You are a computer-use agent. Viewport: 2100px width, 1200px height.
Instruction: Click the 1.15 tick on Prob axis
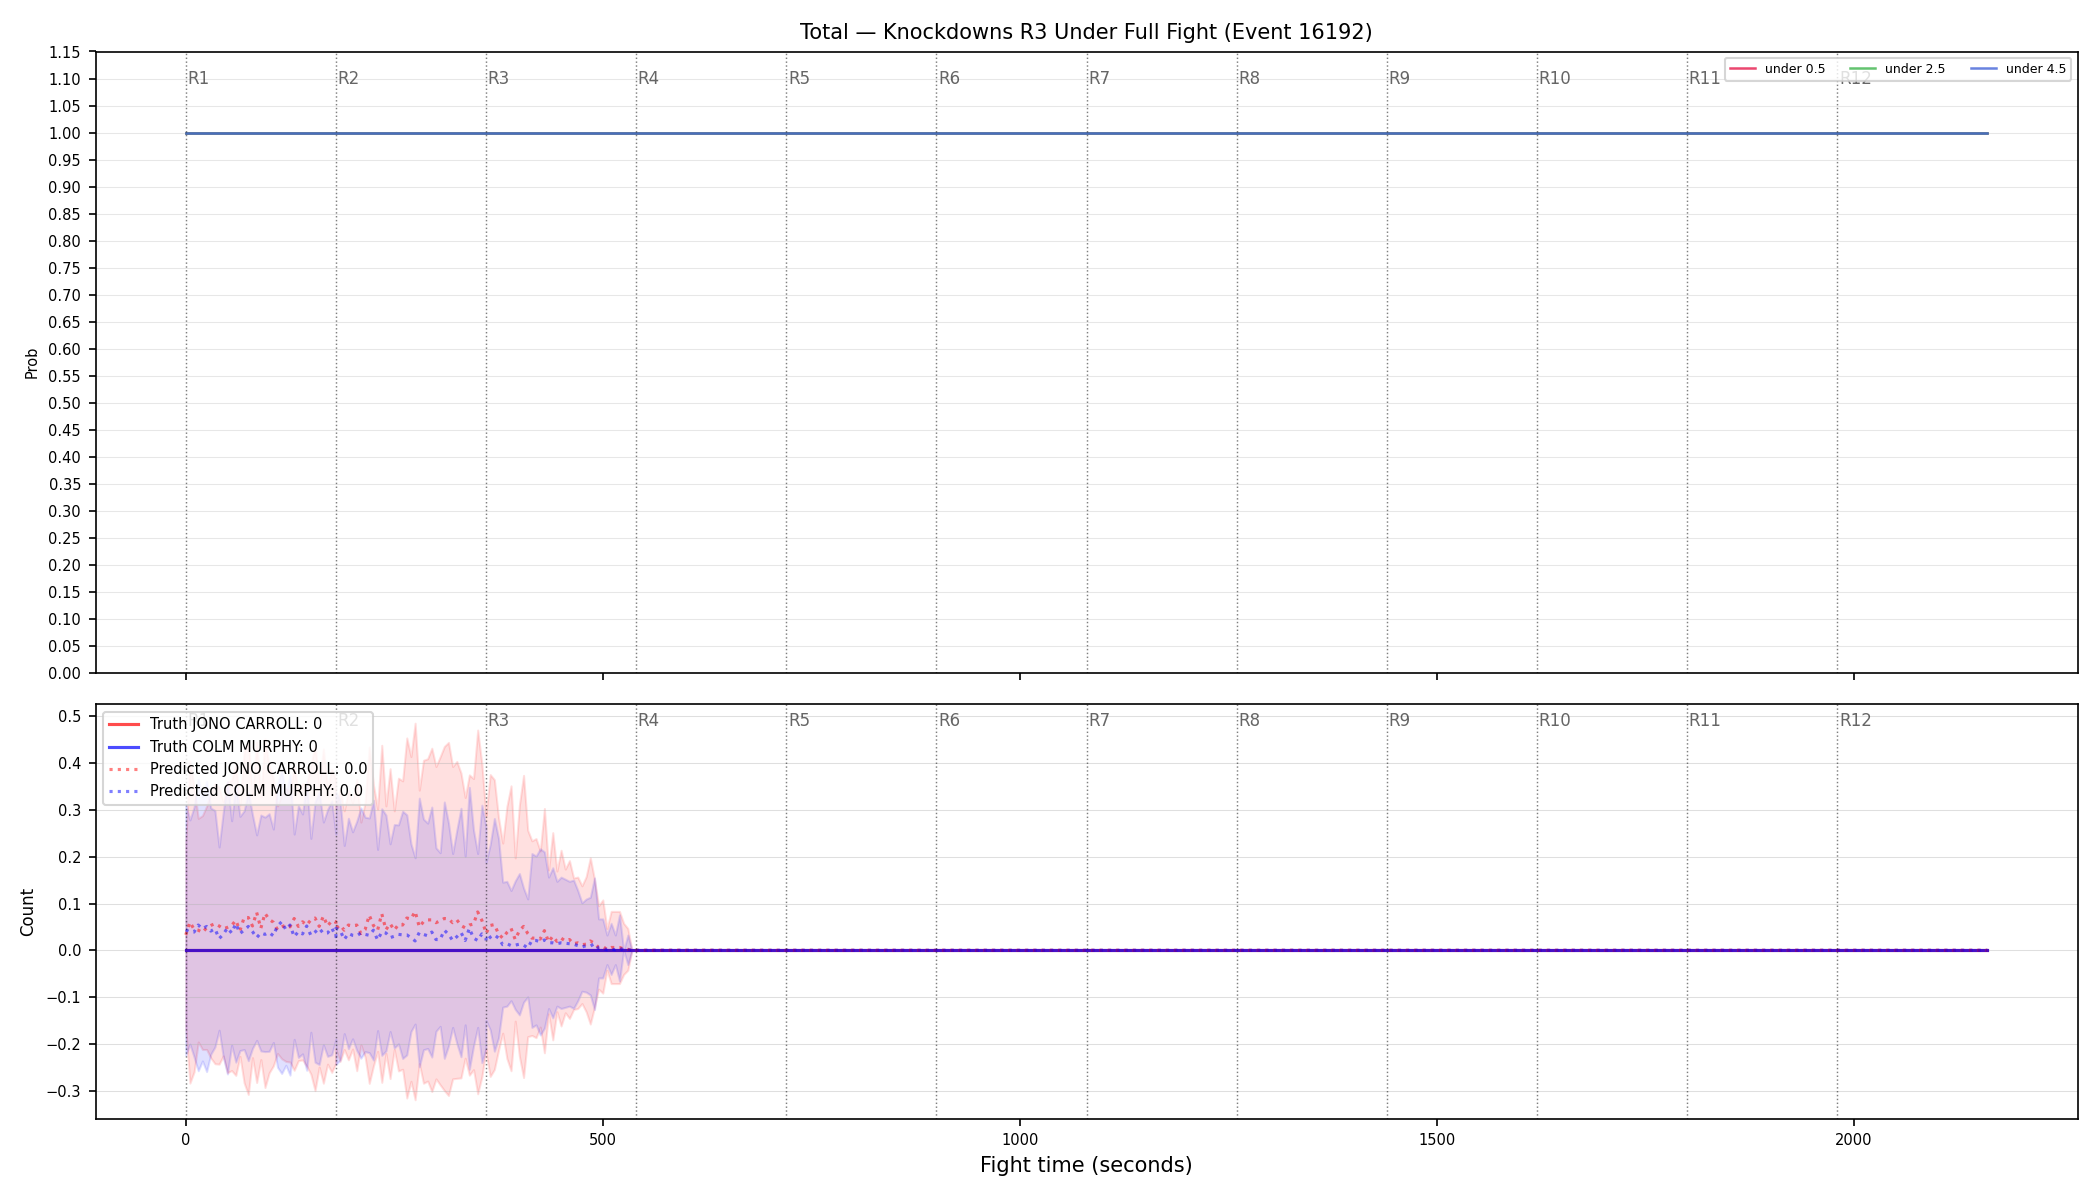tap(65, 52)
